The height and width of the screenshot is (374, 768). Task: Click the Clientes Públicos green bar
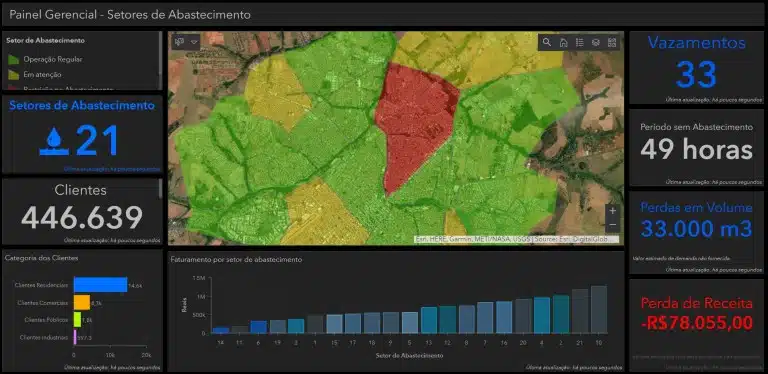pyautogui.click(x=77, y=320)
